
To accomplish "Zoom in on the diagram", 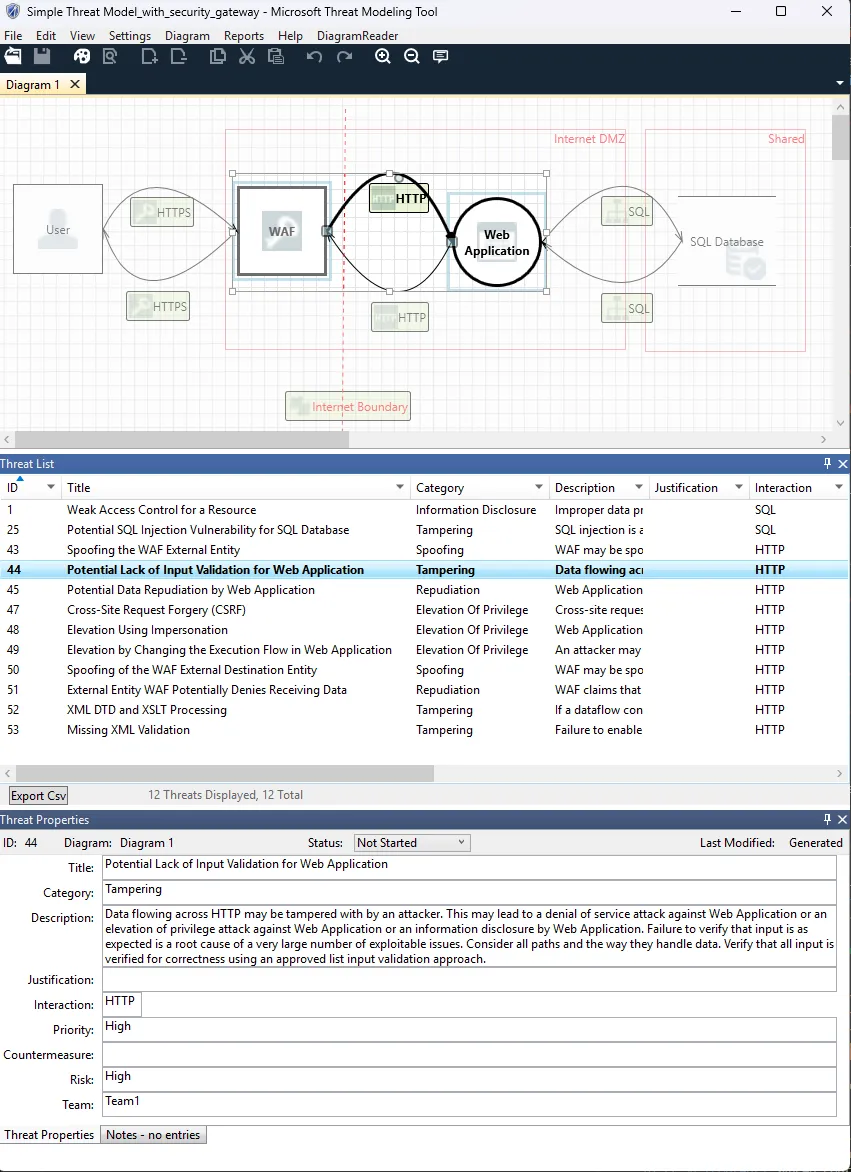I will [382, 56].
